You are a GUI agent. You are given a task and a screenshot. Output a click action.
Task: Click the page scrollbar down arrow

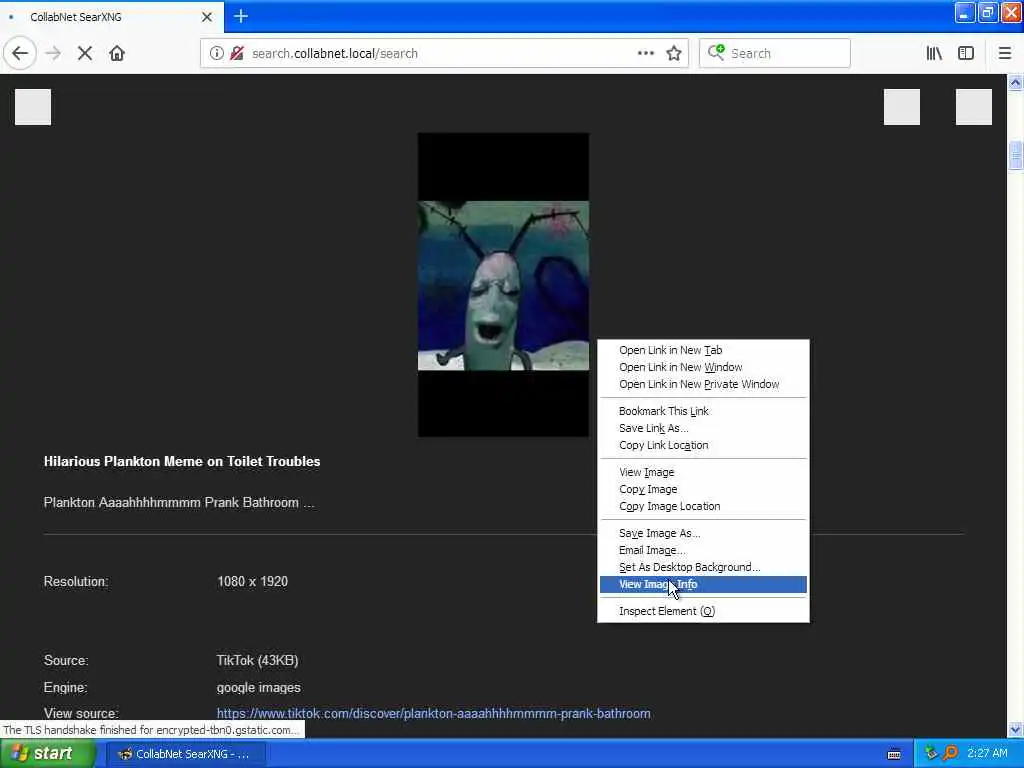[x=1015, y=729]
